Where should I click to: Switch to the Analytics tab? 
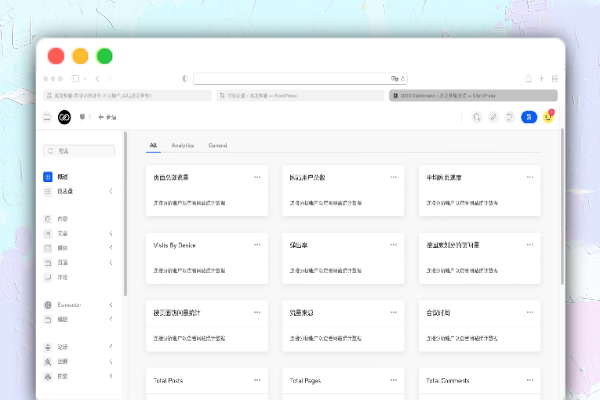tap(182, 146)
